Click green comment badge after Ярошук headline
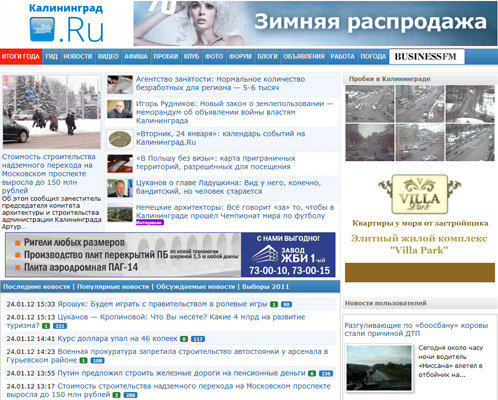Viewport: 498px width, 400px height. pyautogui.click(x=274, y=304)
